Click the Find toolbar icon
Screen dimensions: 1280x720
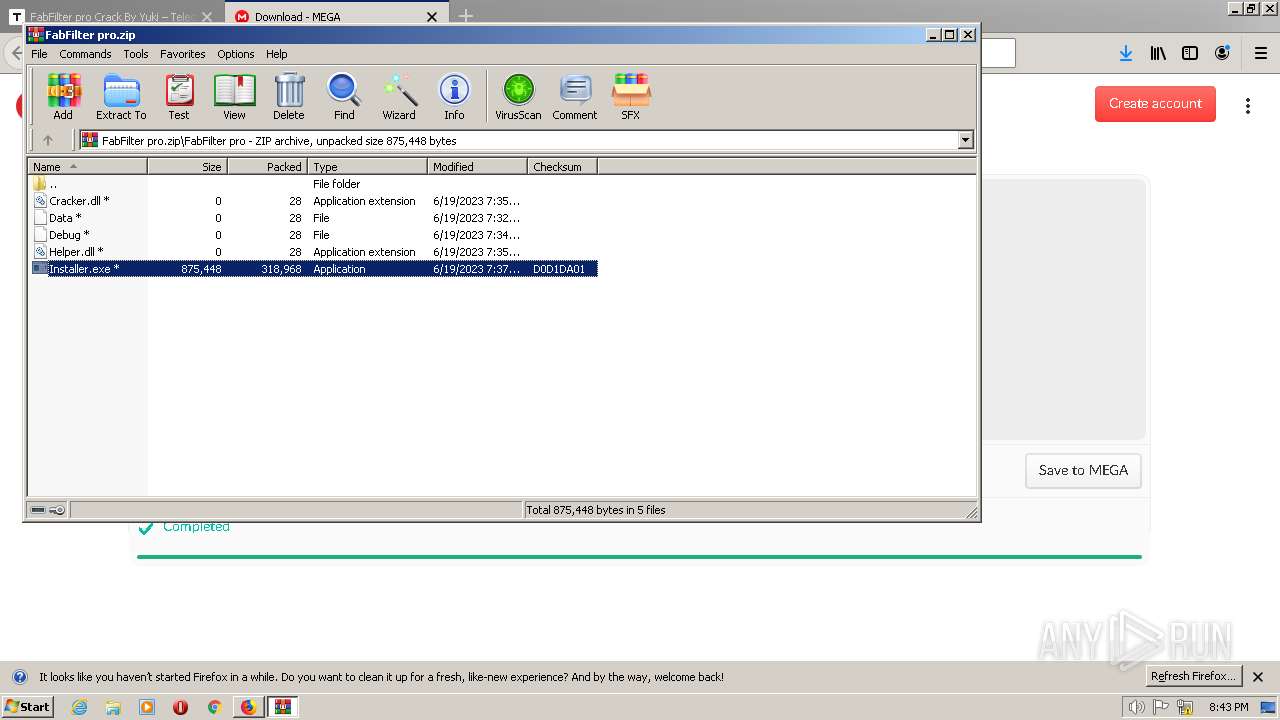(x=344, y=97)
